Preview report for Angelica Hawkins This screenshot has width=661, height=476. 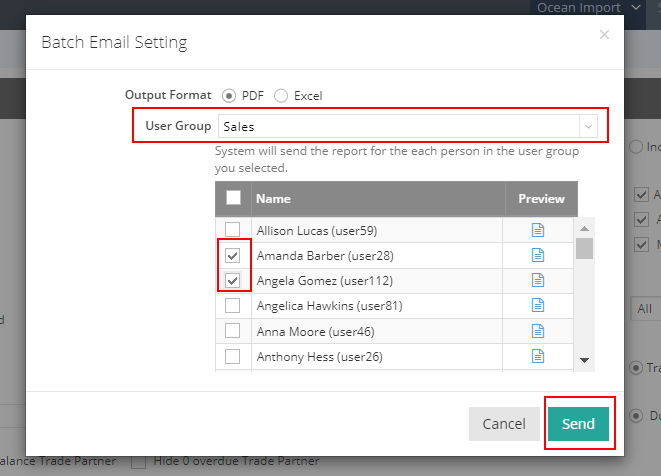click(537, 305)
